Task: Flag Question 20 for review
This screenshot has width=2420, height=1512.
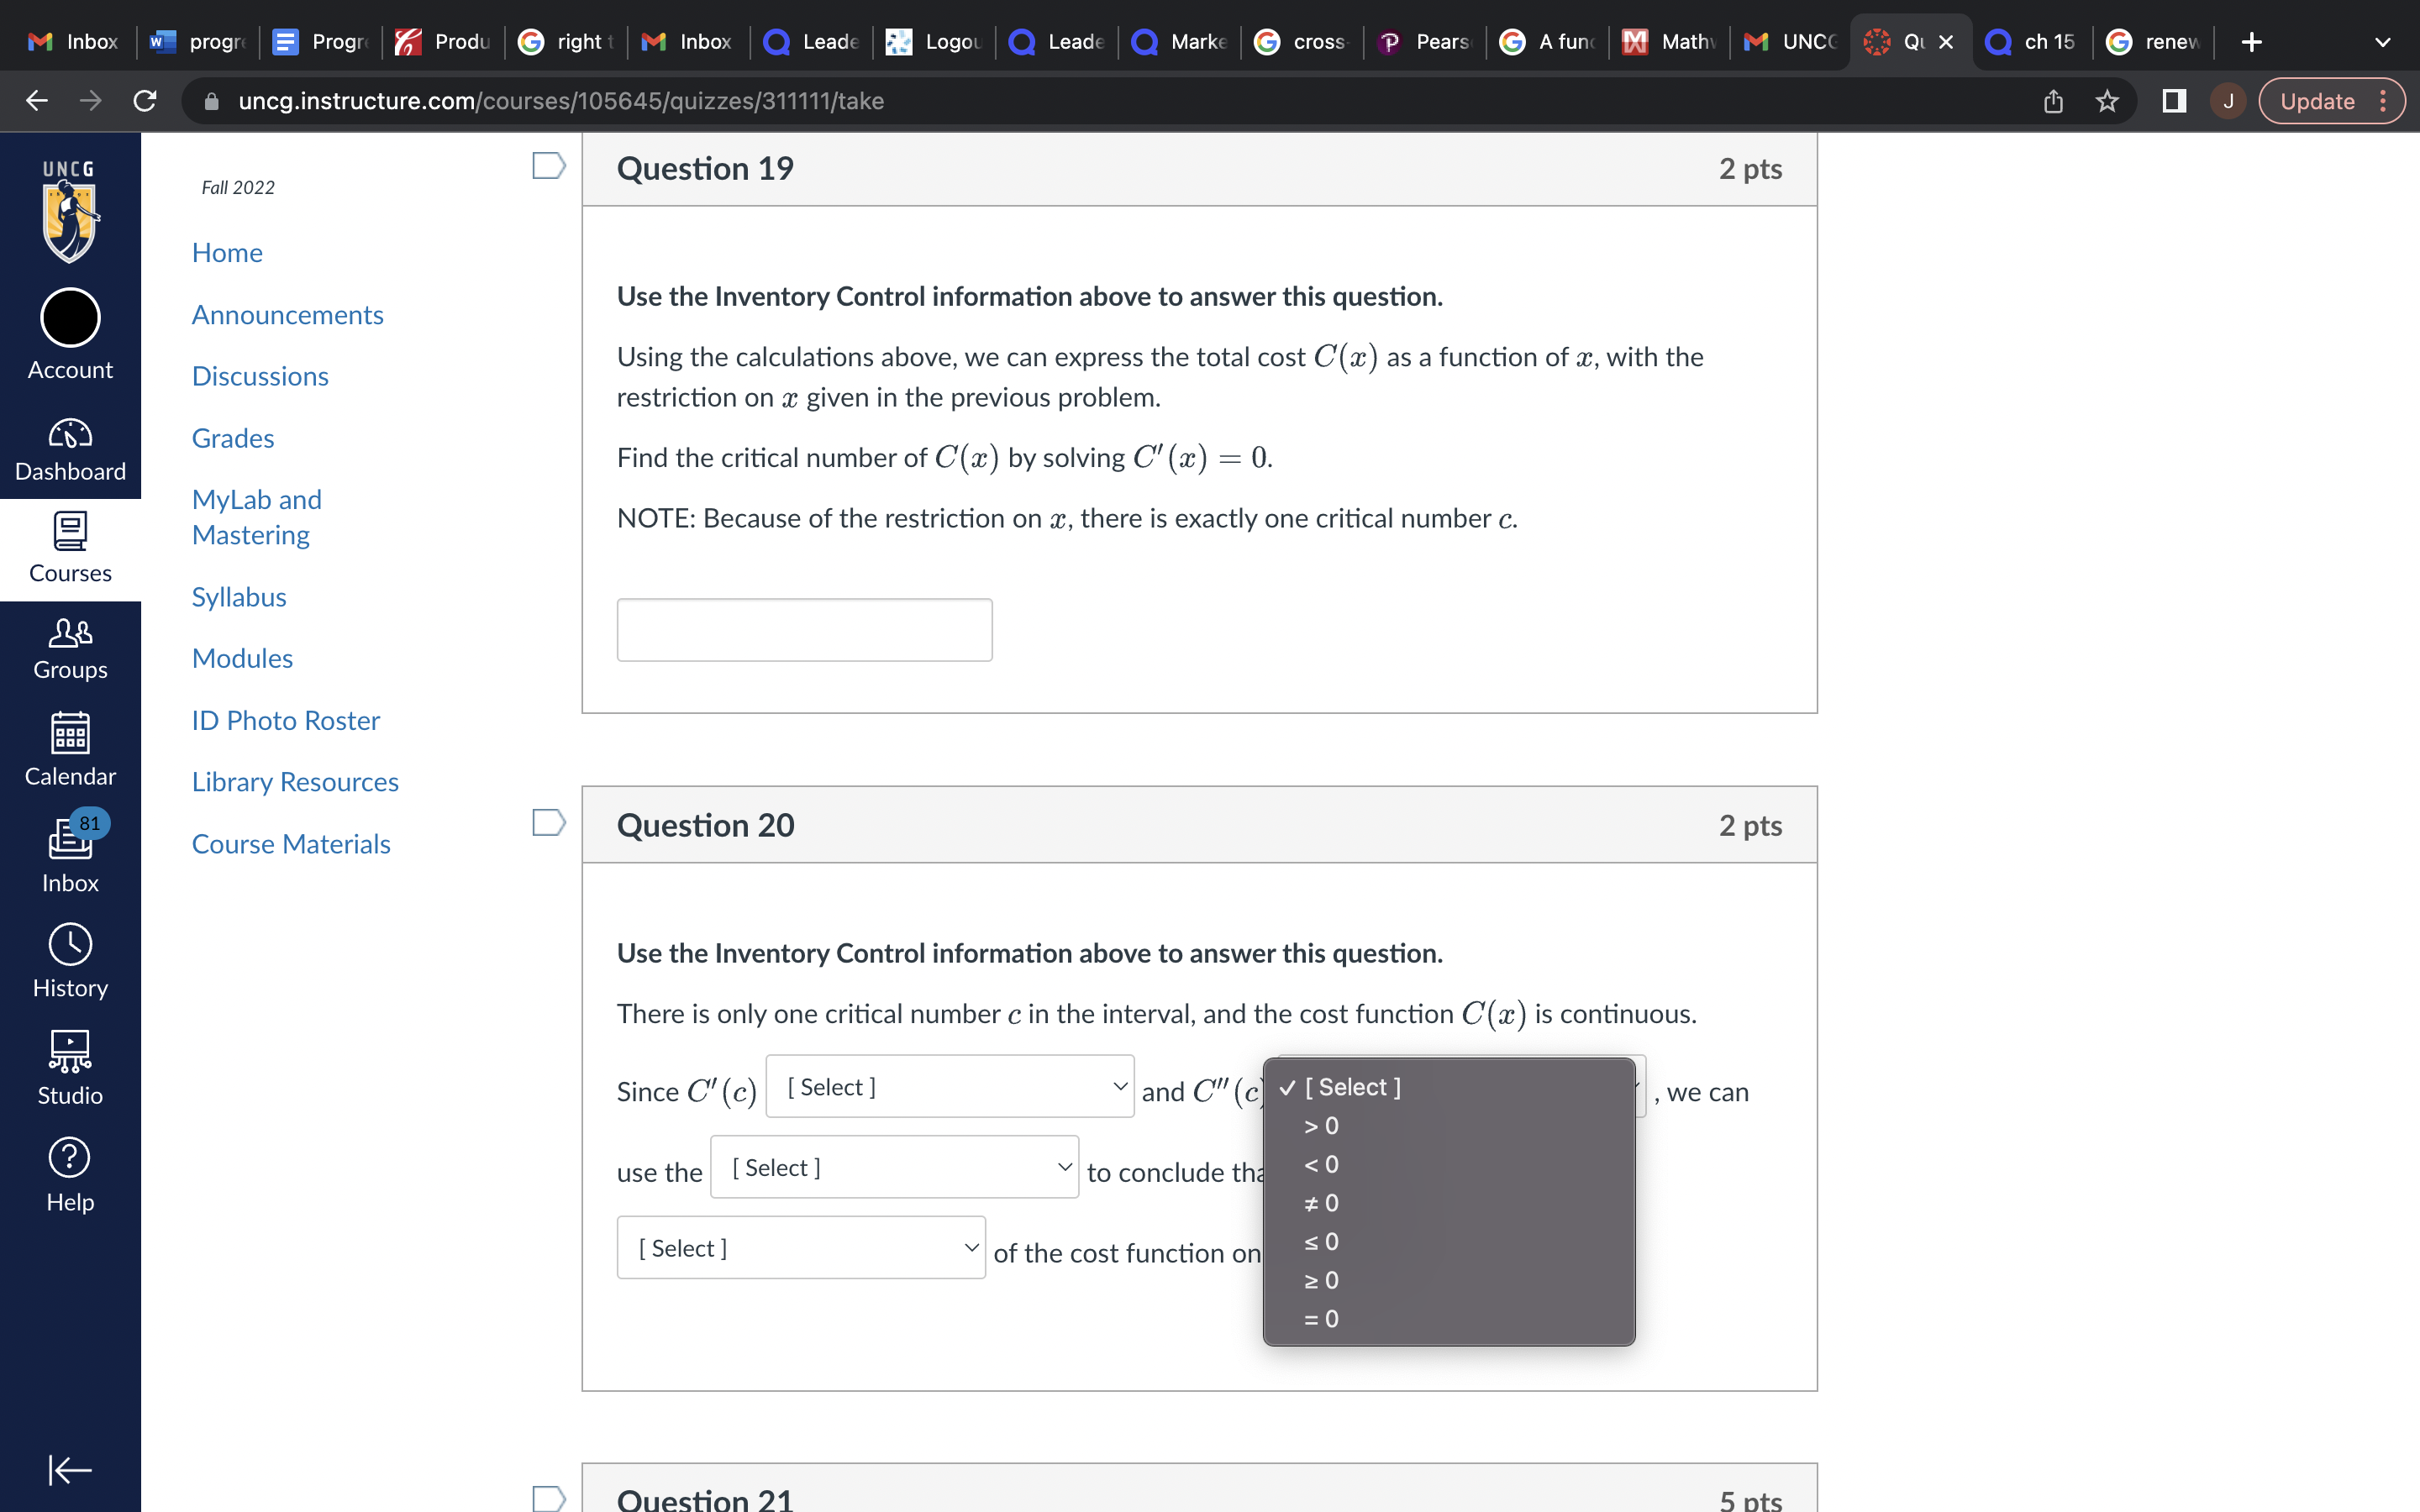Action: click(x=548, y=823)
